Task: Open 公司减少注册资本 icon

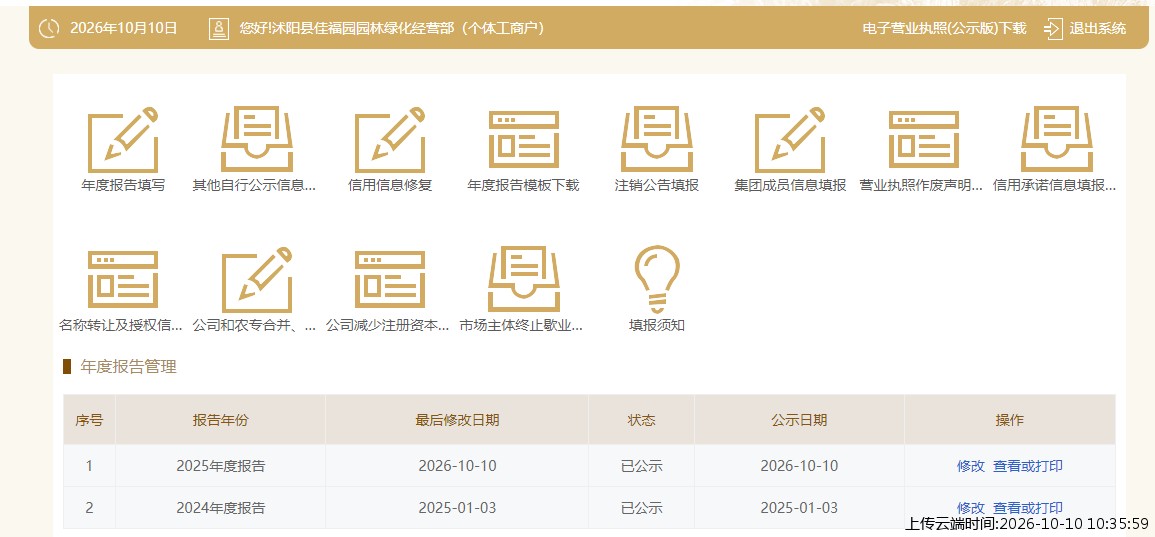Action: click(390, 279)
